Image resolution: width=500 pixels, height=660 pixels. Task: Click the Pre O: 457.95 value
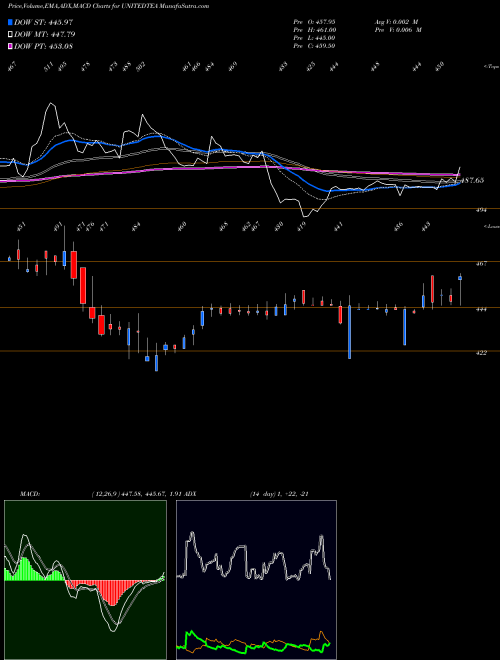click(314, 22)
